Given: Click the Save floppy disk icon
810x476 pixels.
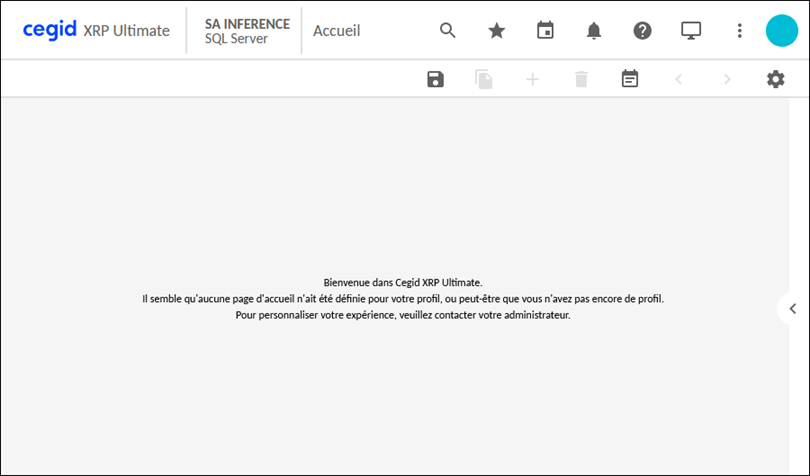Looking at the screenshot, I should coord(435,79).
